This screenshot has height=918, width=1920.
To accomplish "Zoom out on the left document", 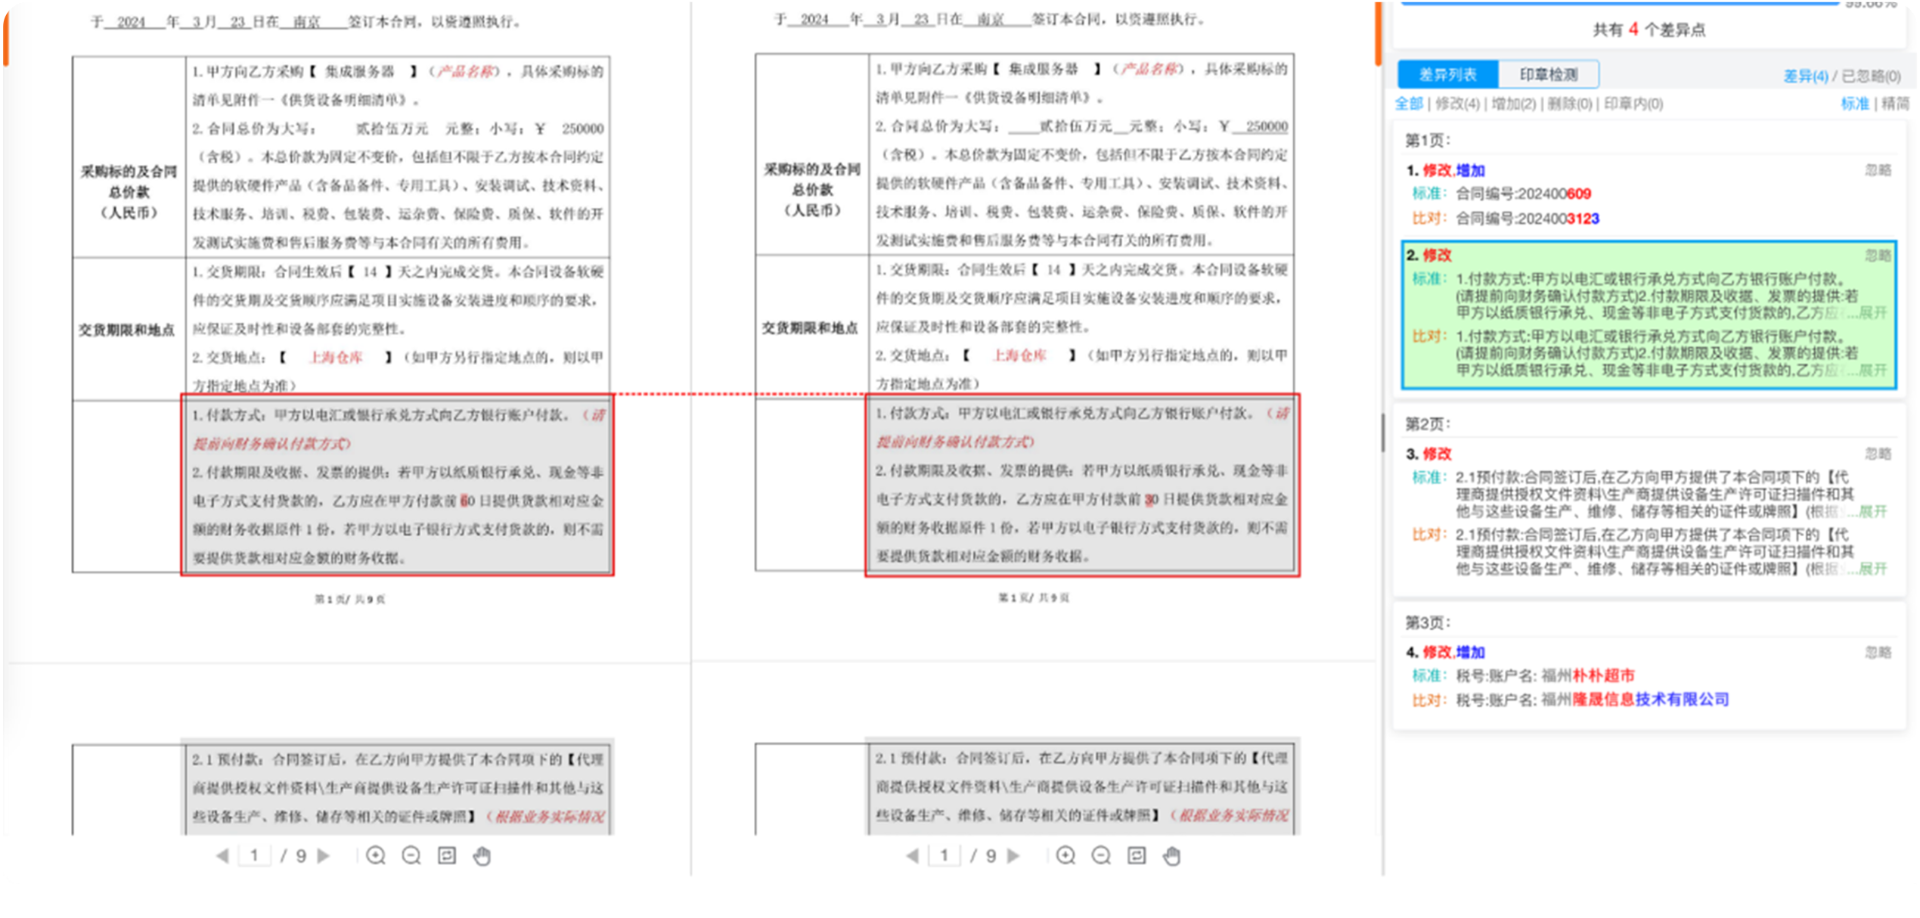I will click(411, 856).
